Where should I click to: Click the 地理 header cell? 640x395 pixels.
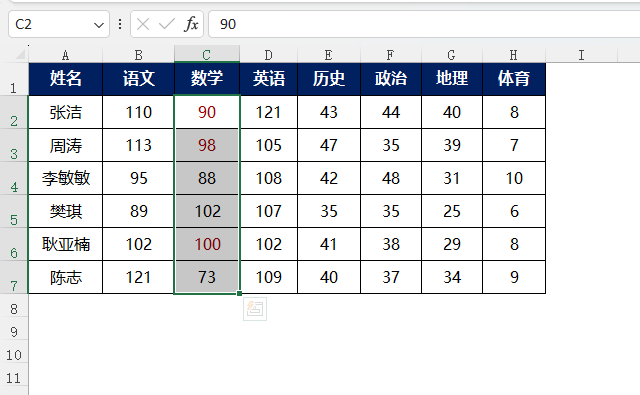tap(452, 79)
